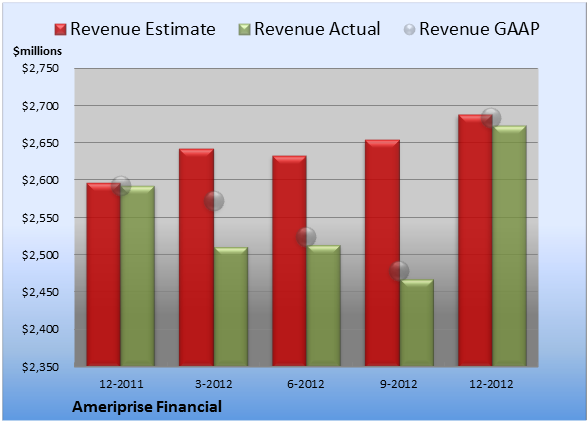Click the red Revenue Estimate legend swatch
The width and height of the screenshot is (588, 422).
[60, 29]
